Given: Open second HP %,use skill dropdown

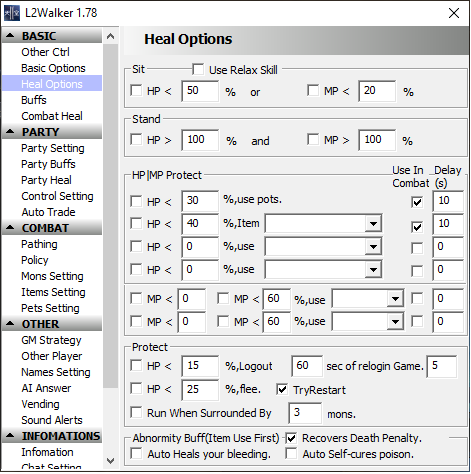Looking at the screenshot, I should pyautogui.click(x=373, y=270).
